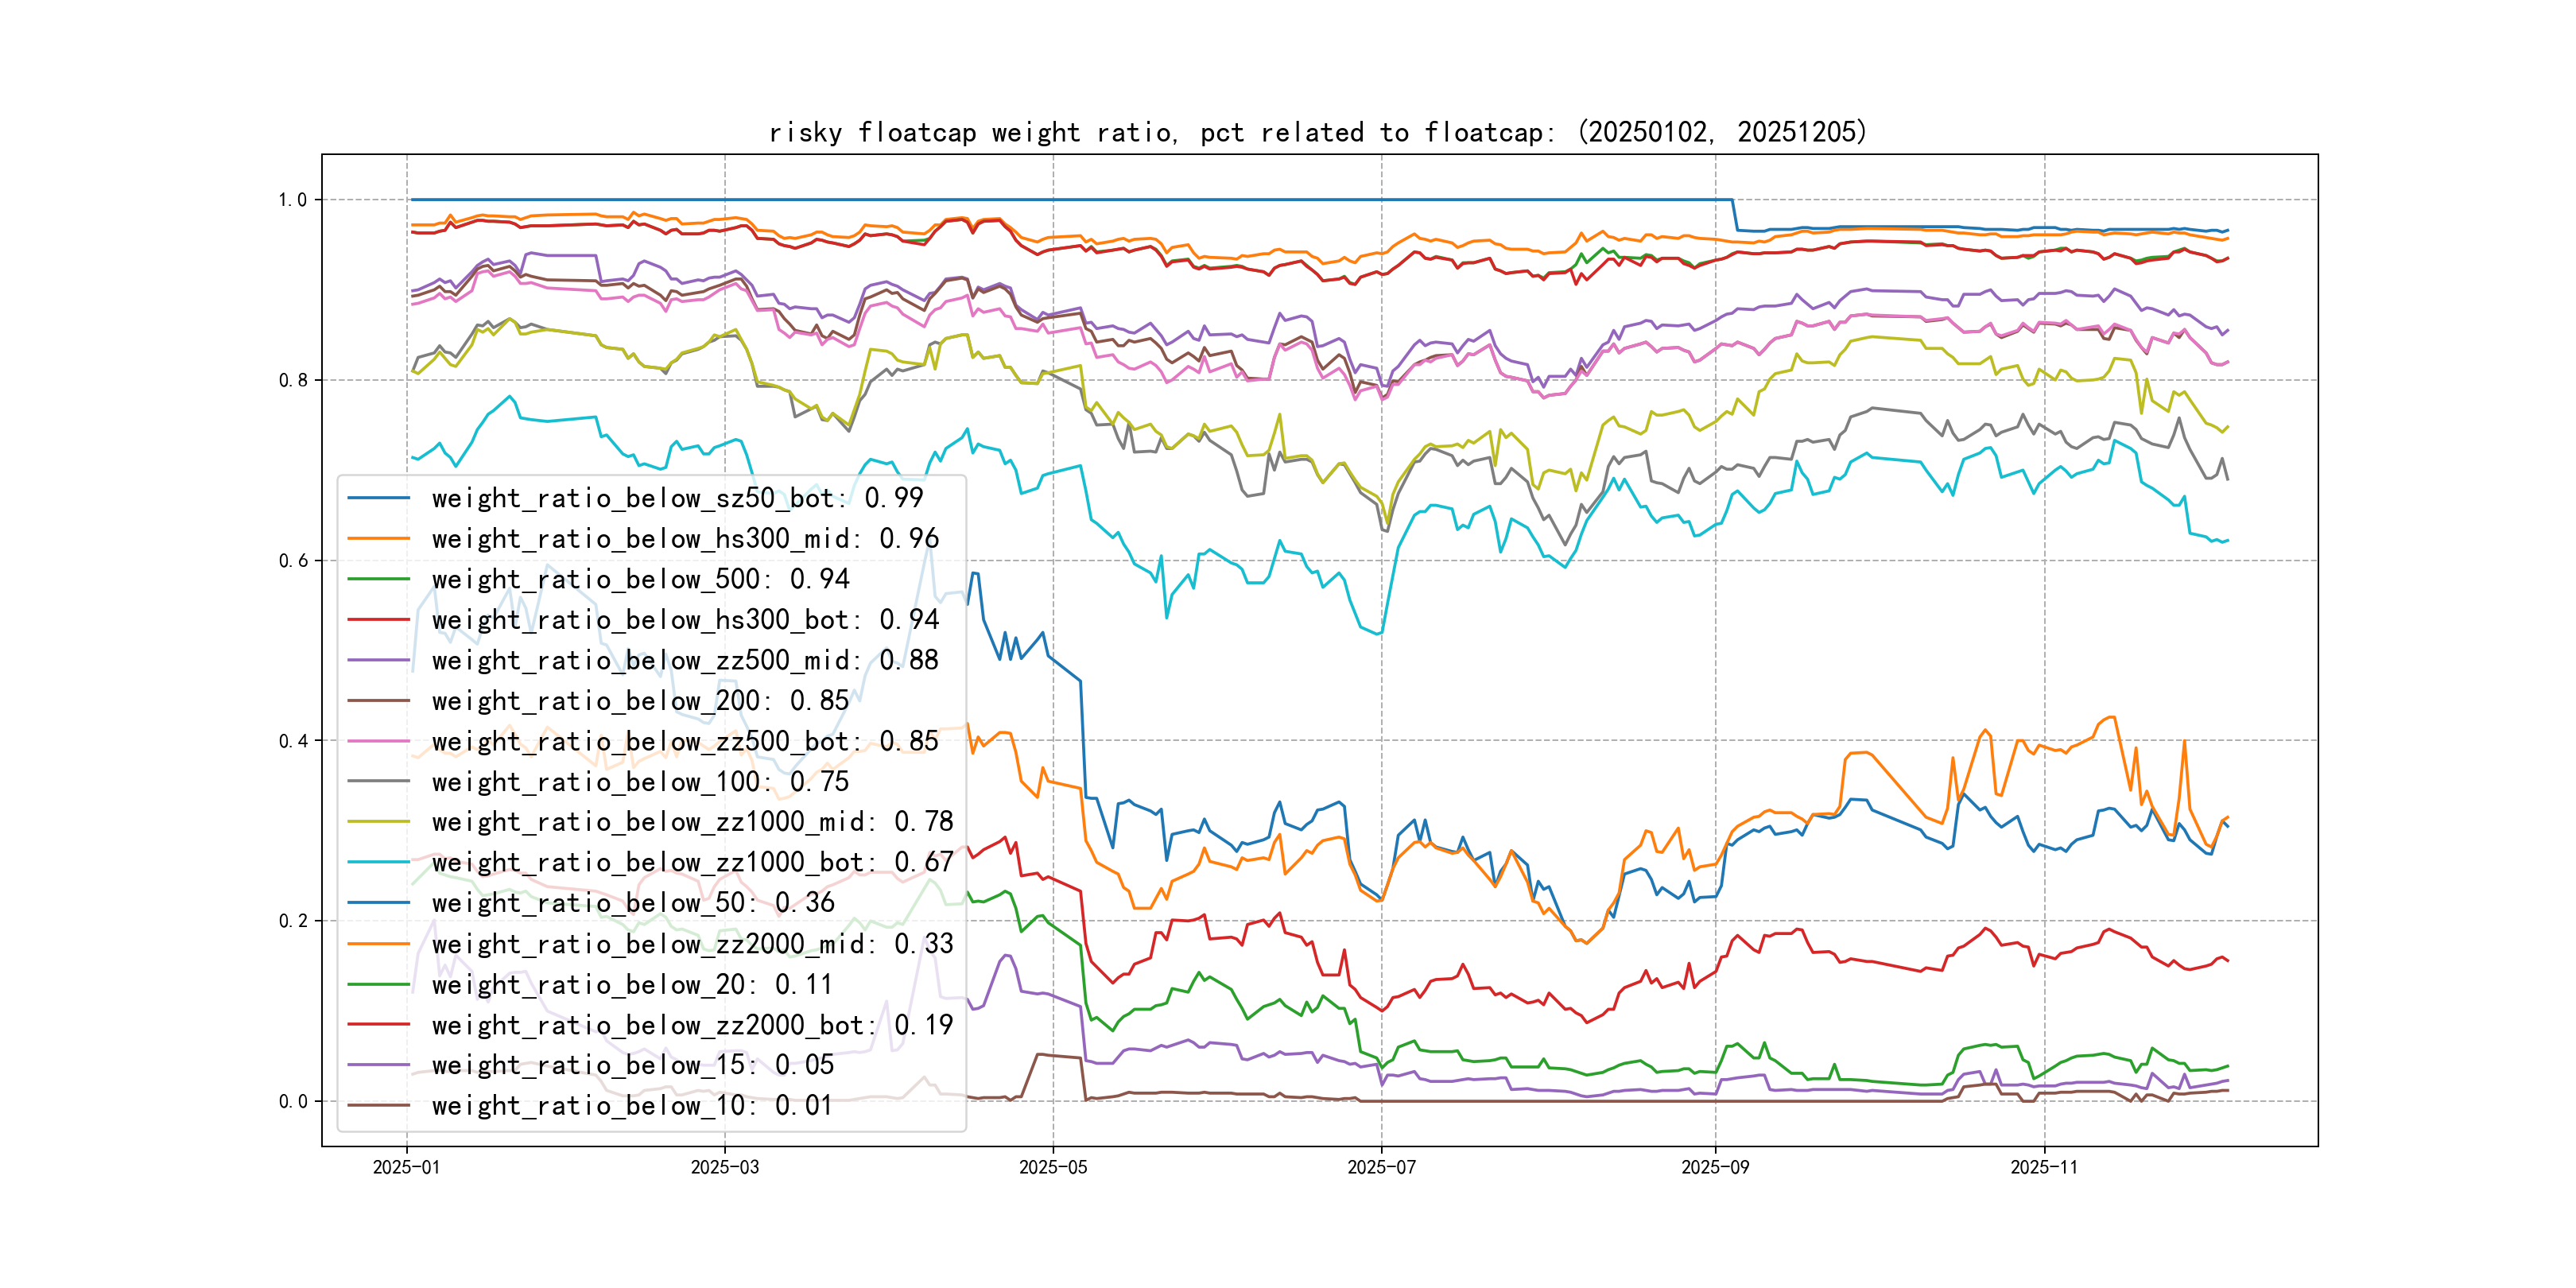
Task: Click the 1.0 y-axis tick label
Action: 292,200
